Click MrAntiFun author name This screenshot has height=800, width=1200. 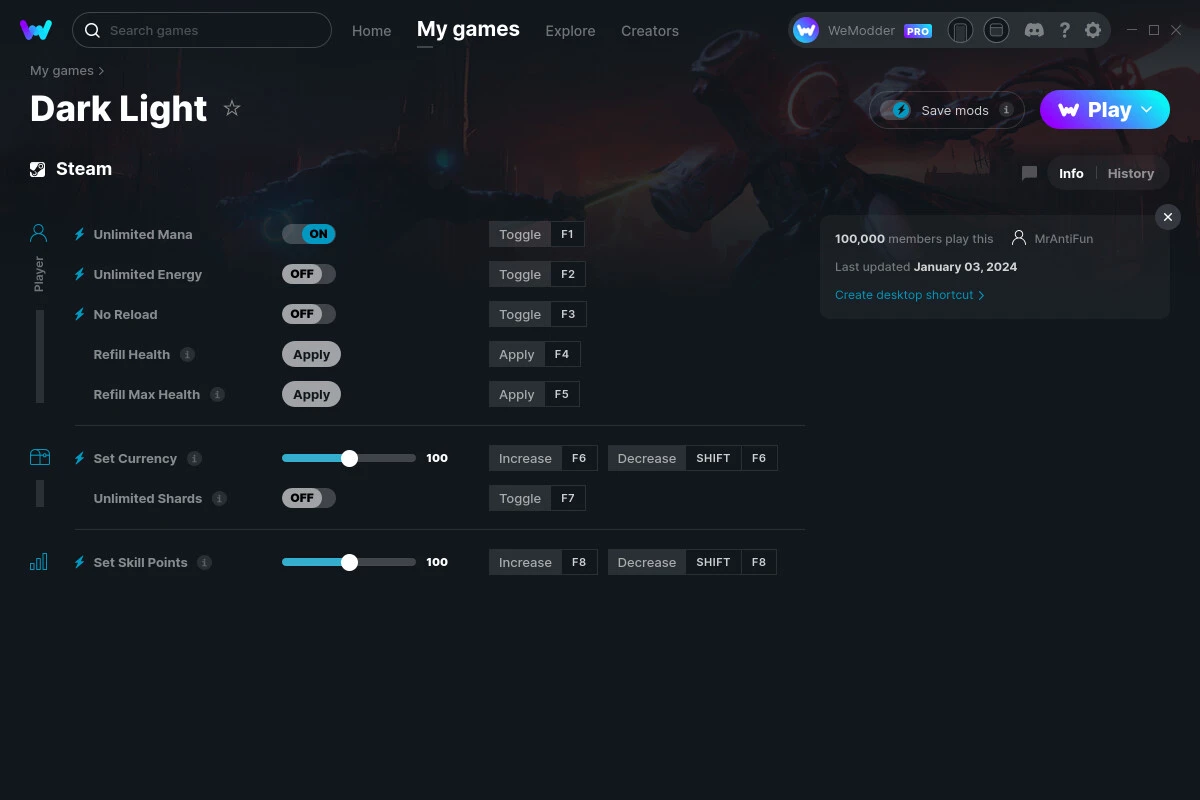[1064, 239]
